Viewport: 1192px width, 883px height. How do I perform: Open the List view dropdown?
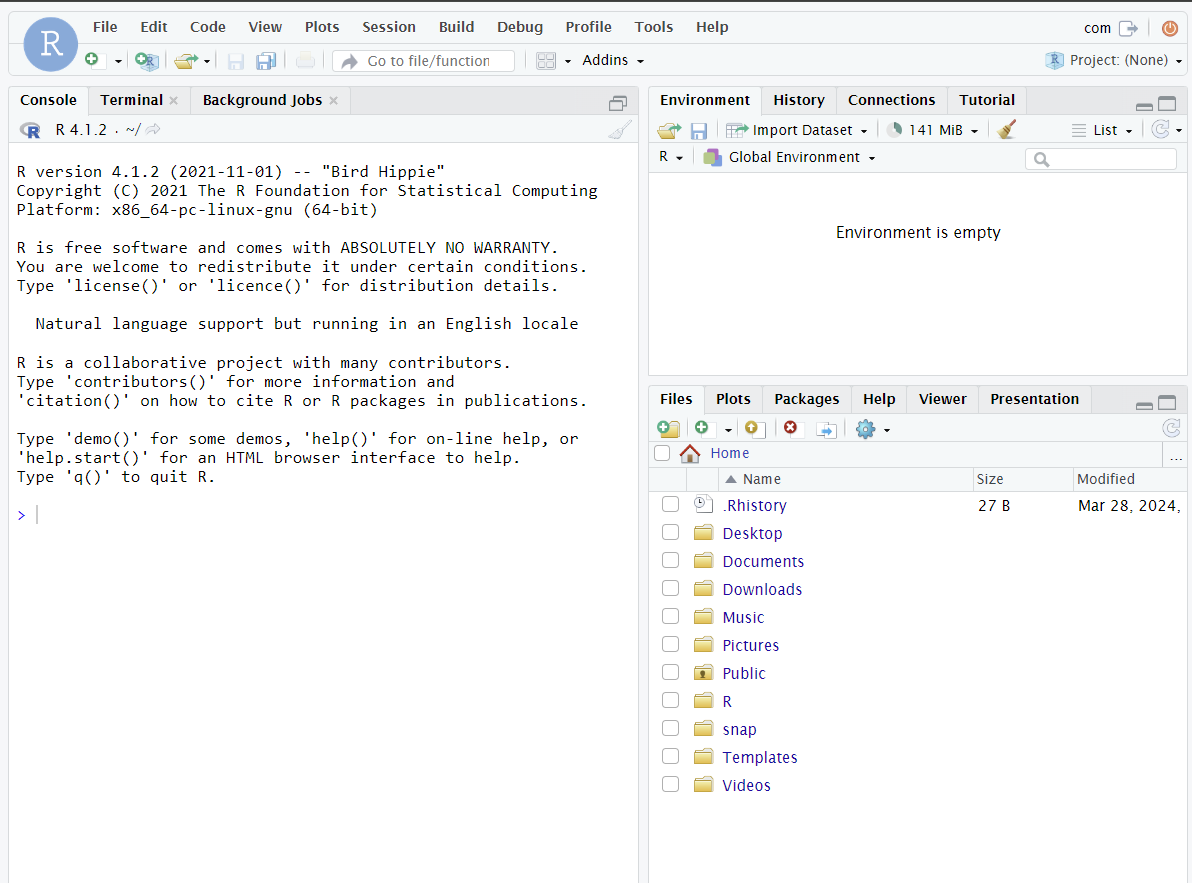pyautogui.click(x=1102, y=131)
